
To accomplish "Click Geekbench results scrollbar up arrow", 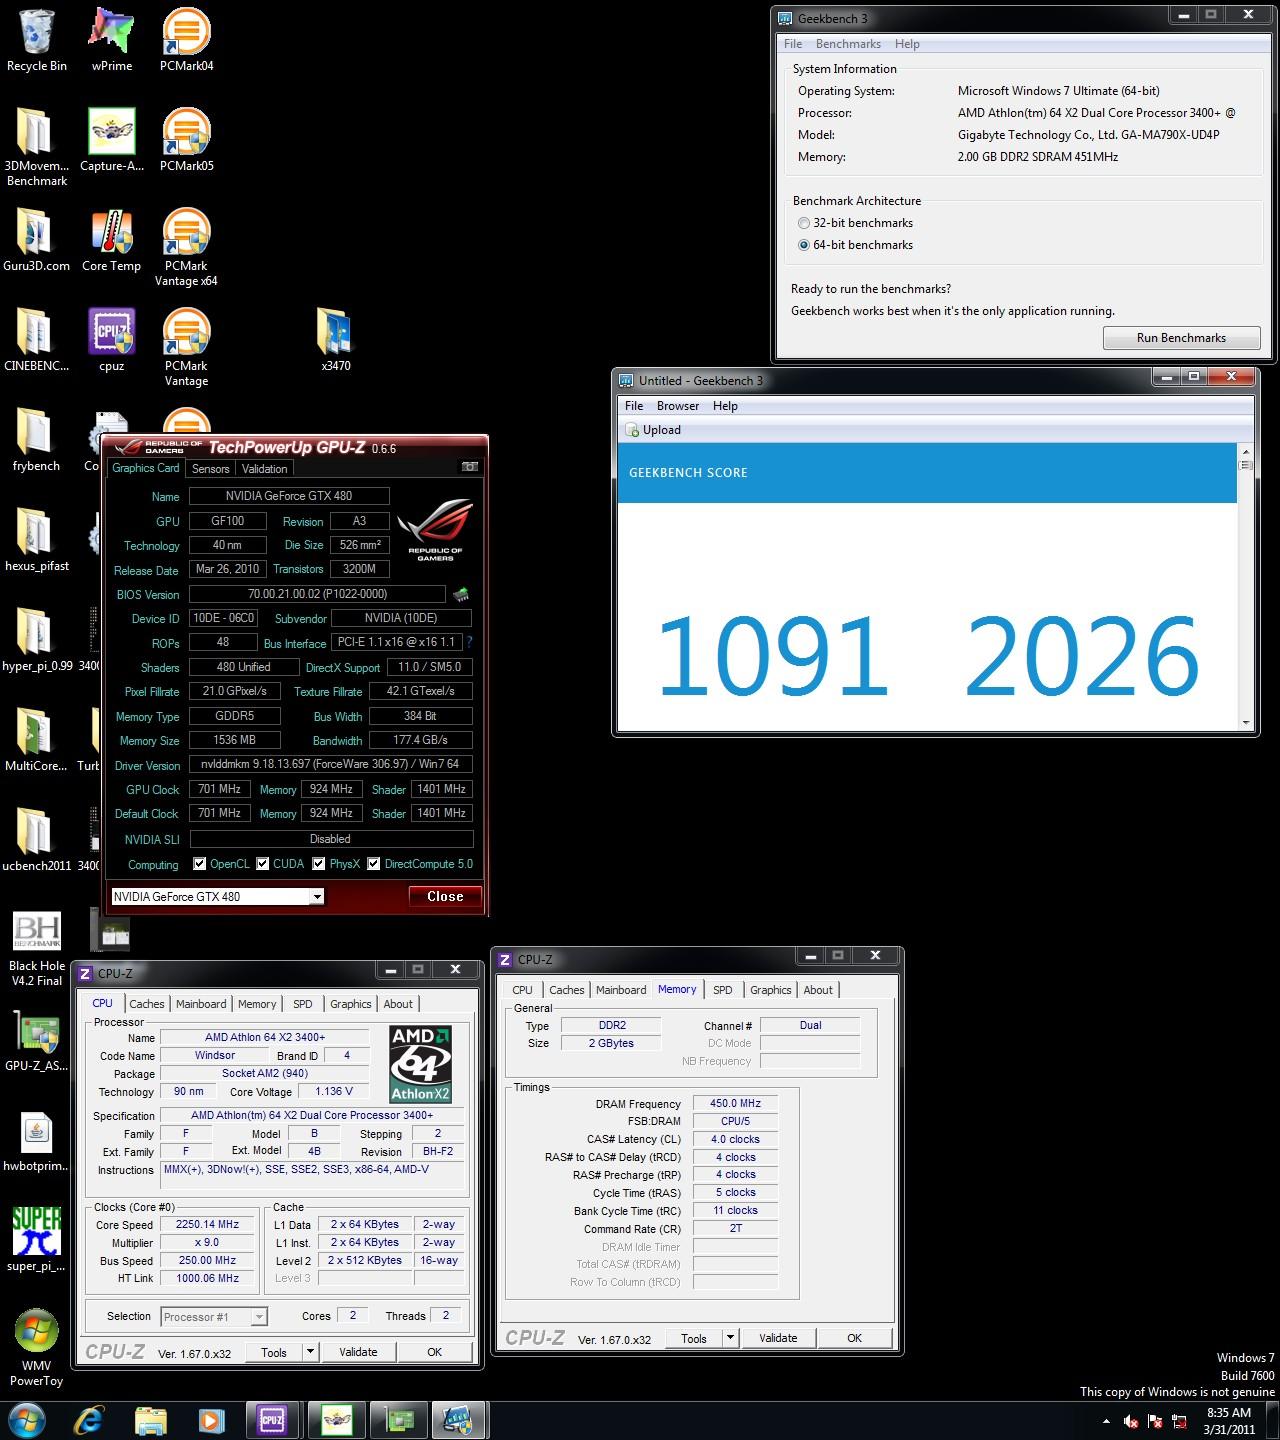I will tap(1245, 452).
